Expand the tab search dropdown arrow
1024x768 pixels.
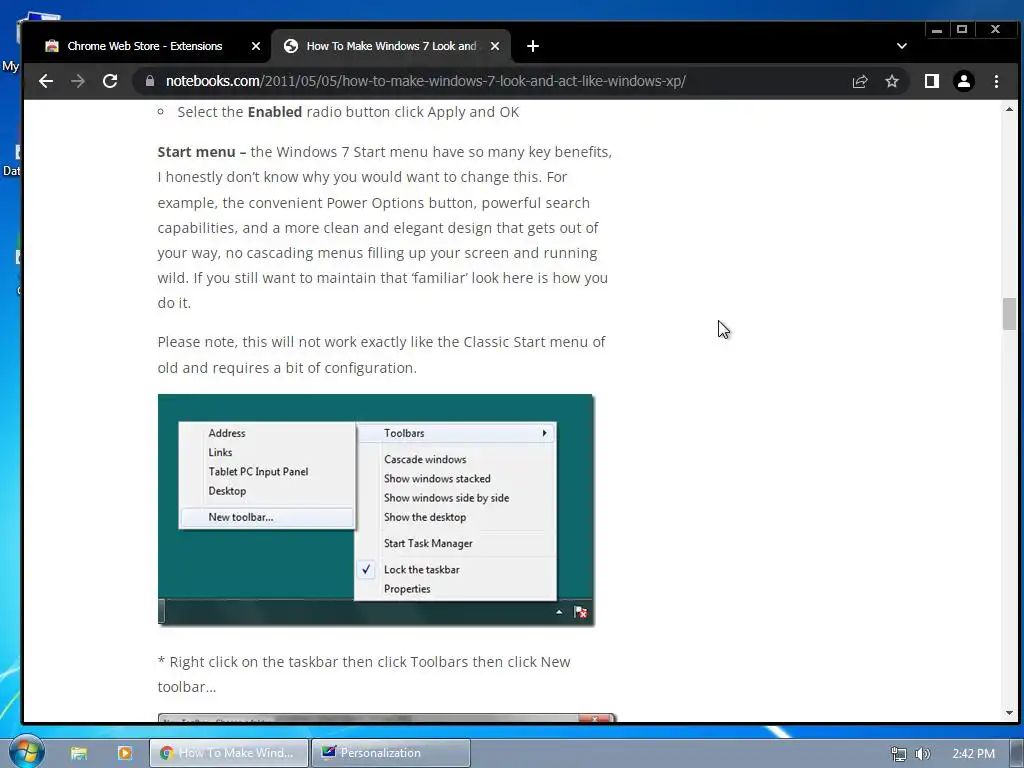pos(902,46)
